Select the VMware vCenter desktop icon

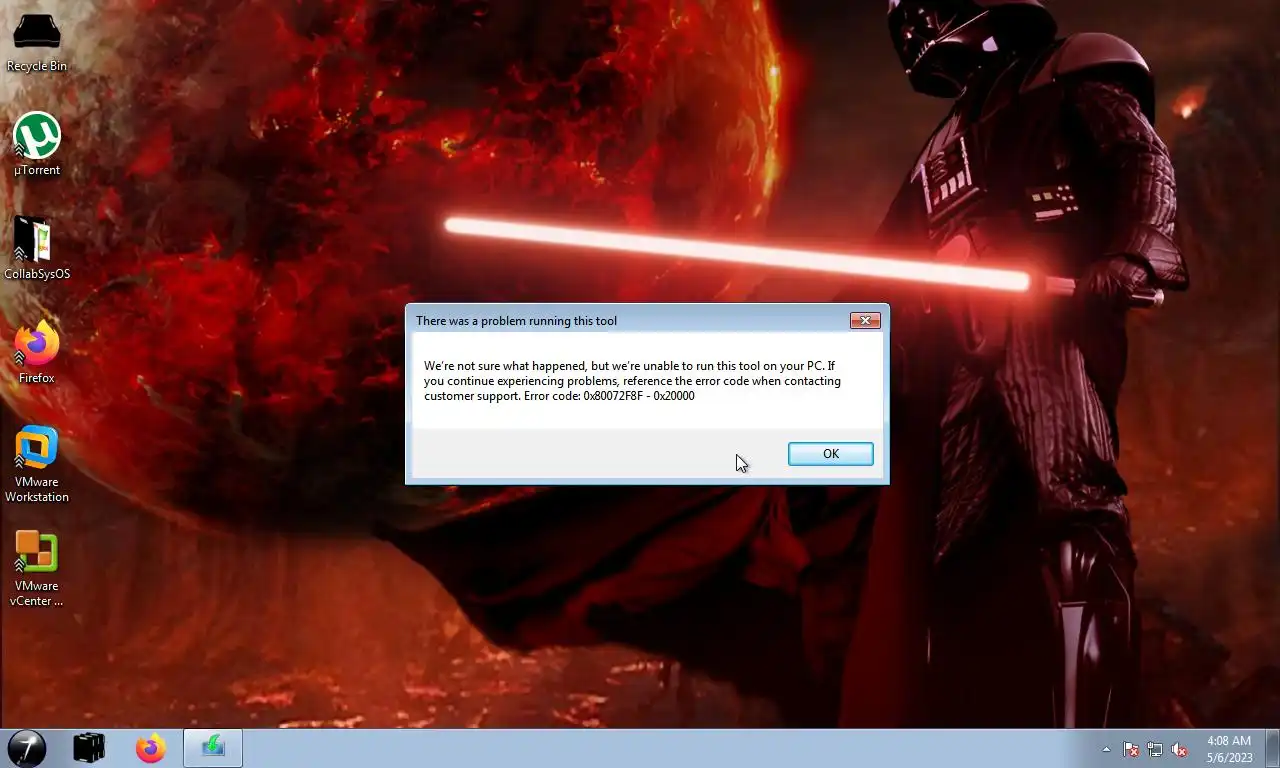pos(37,568)
